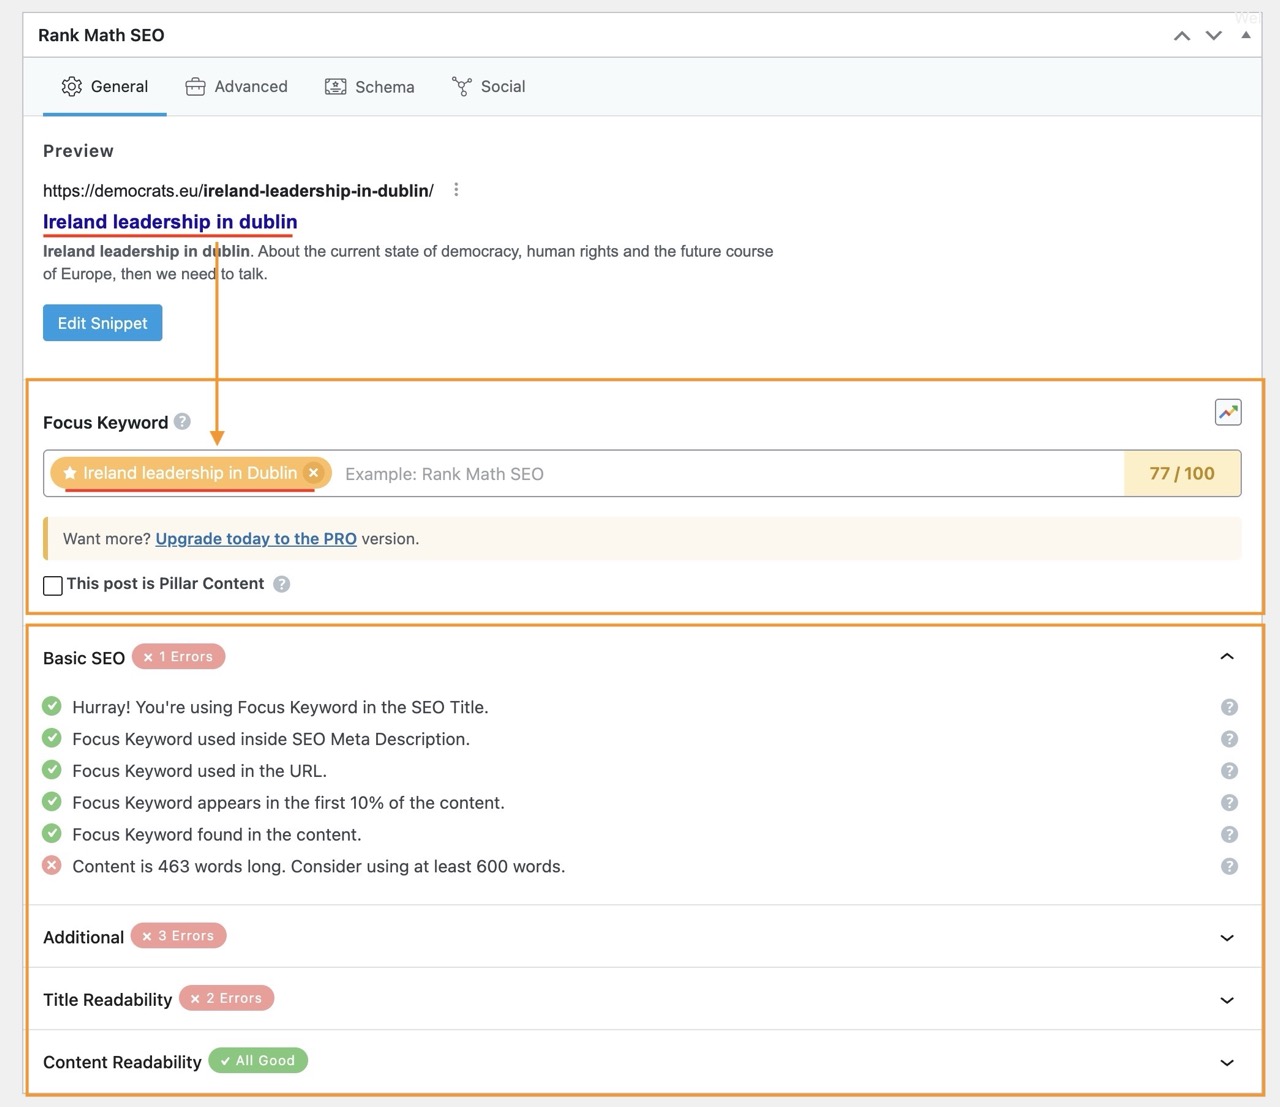The width and height of the screenshot is (1280, 1107).
Task: Follow the Upgrade today to the PRO link
Action: tap(256, 539)
